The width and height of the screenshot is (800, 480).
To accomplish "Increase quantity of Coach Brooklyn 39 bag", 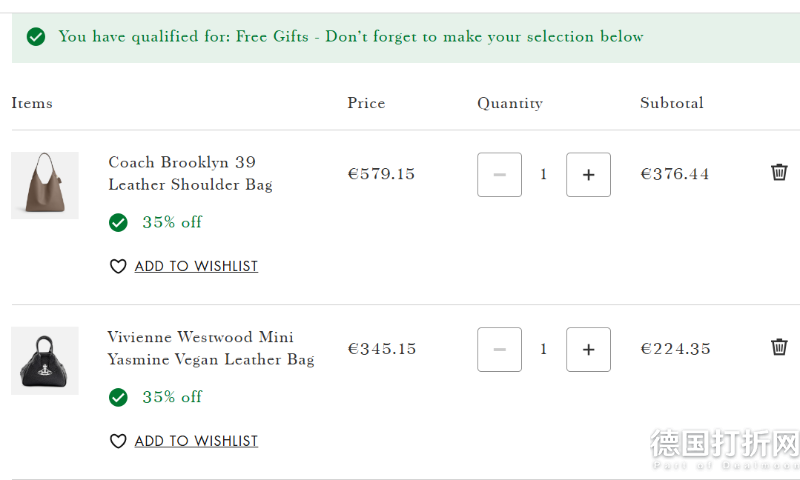I will (x=588, y=174).
